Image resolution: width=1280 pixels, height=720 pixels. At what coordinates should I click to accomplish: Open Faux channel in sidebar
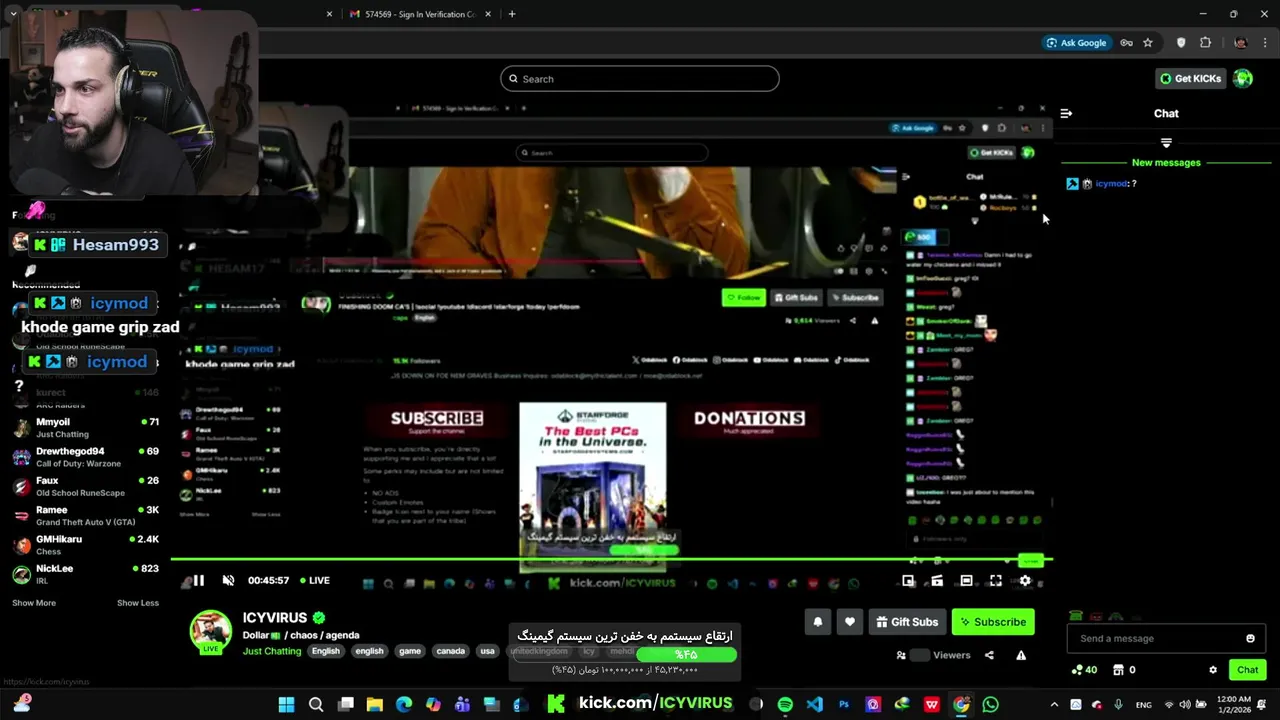pos(85,486)
